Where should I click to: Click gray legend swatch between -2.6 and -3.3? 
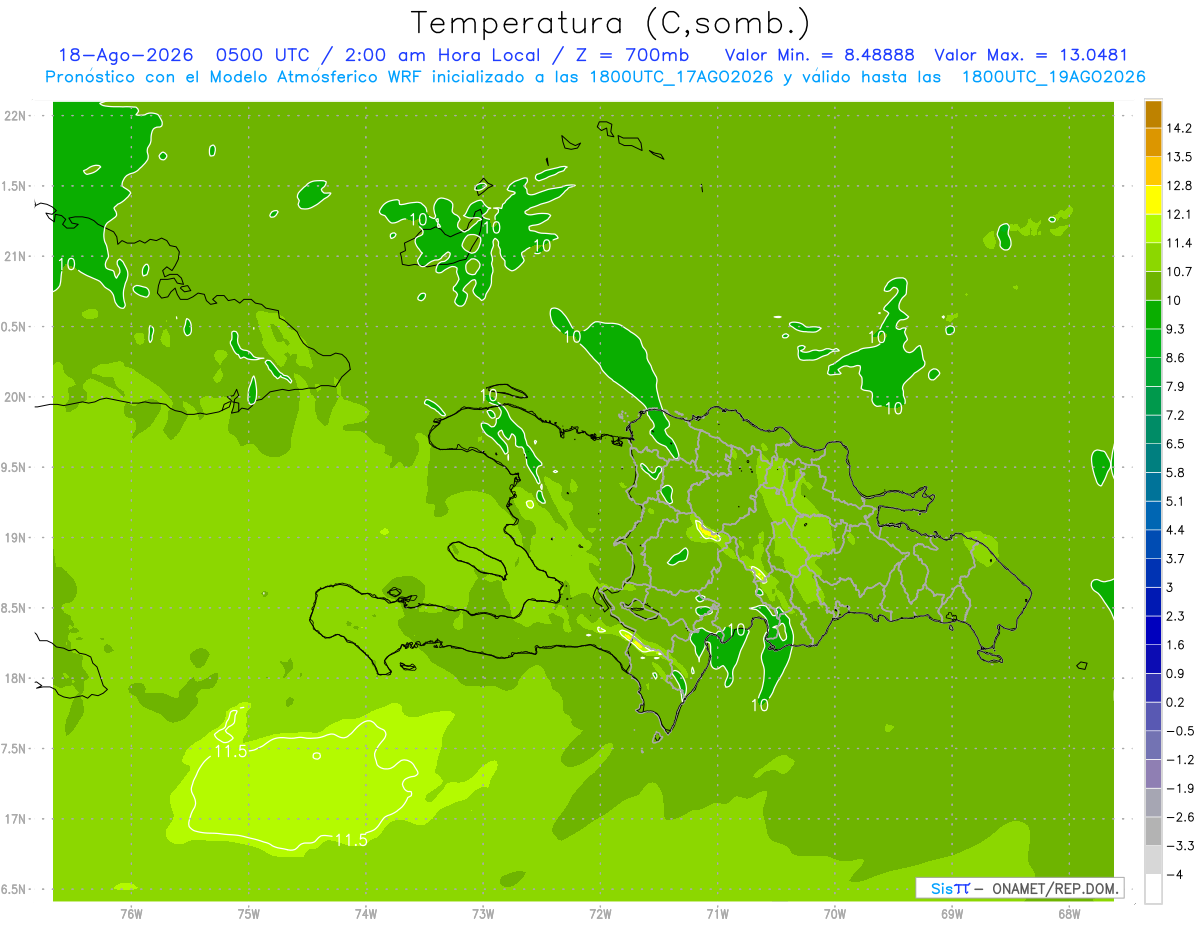point(1153,832)
